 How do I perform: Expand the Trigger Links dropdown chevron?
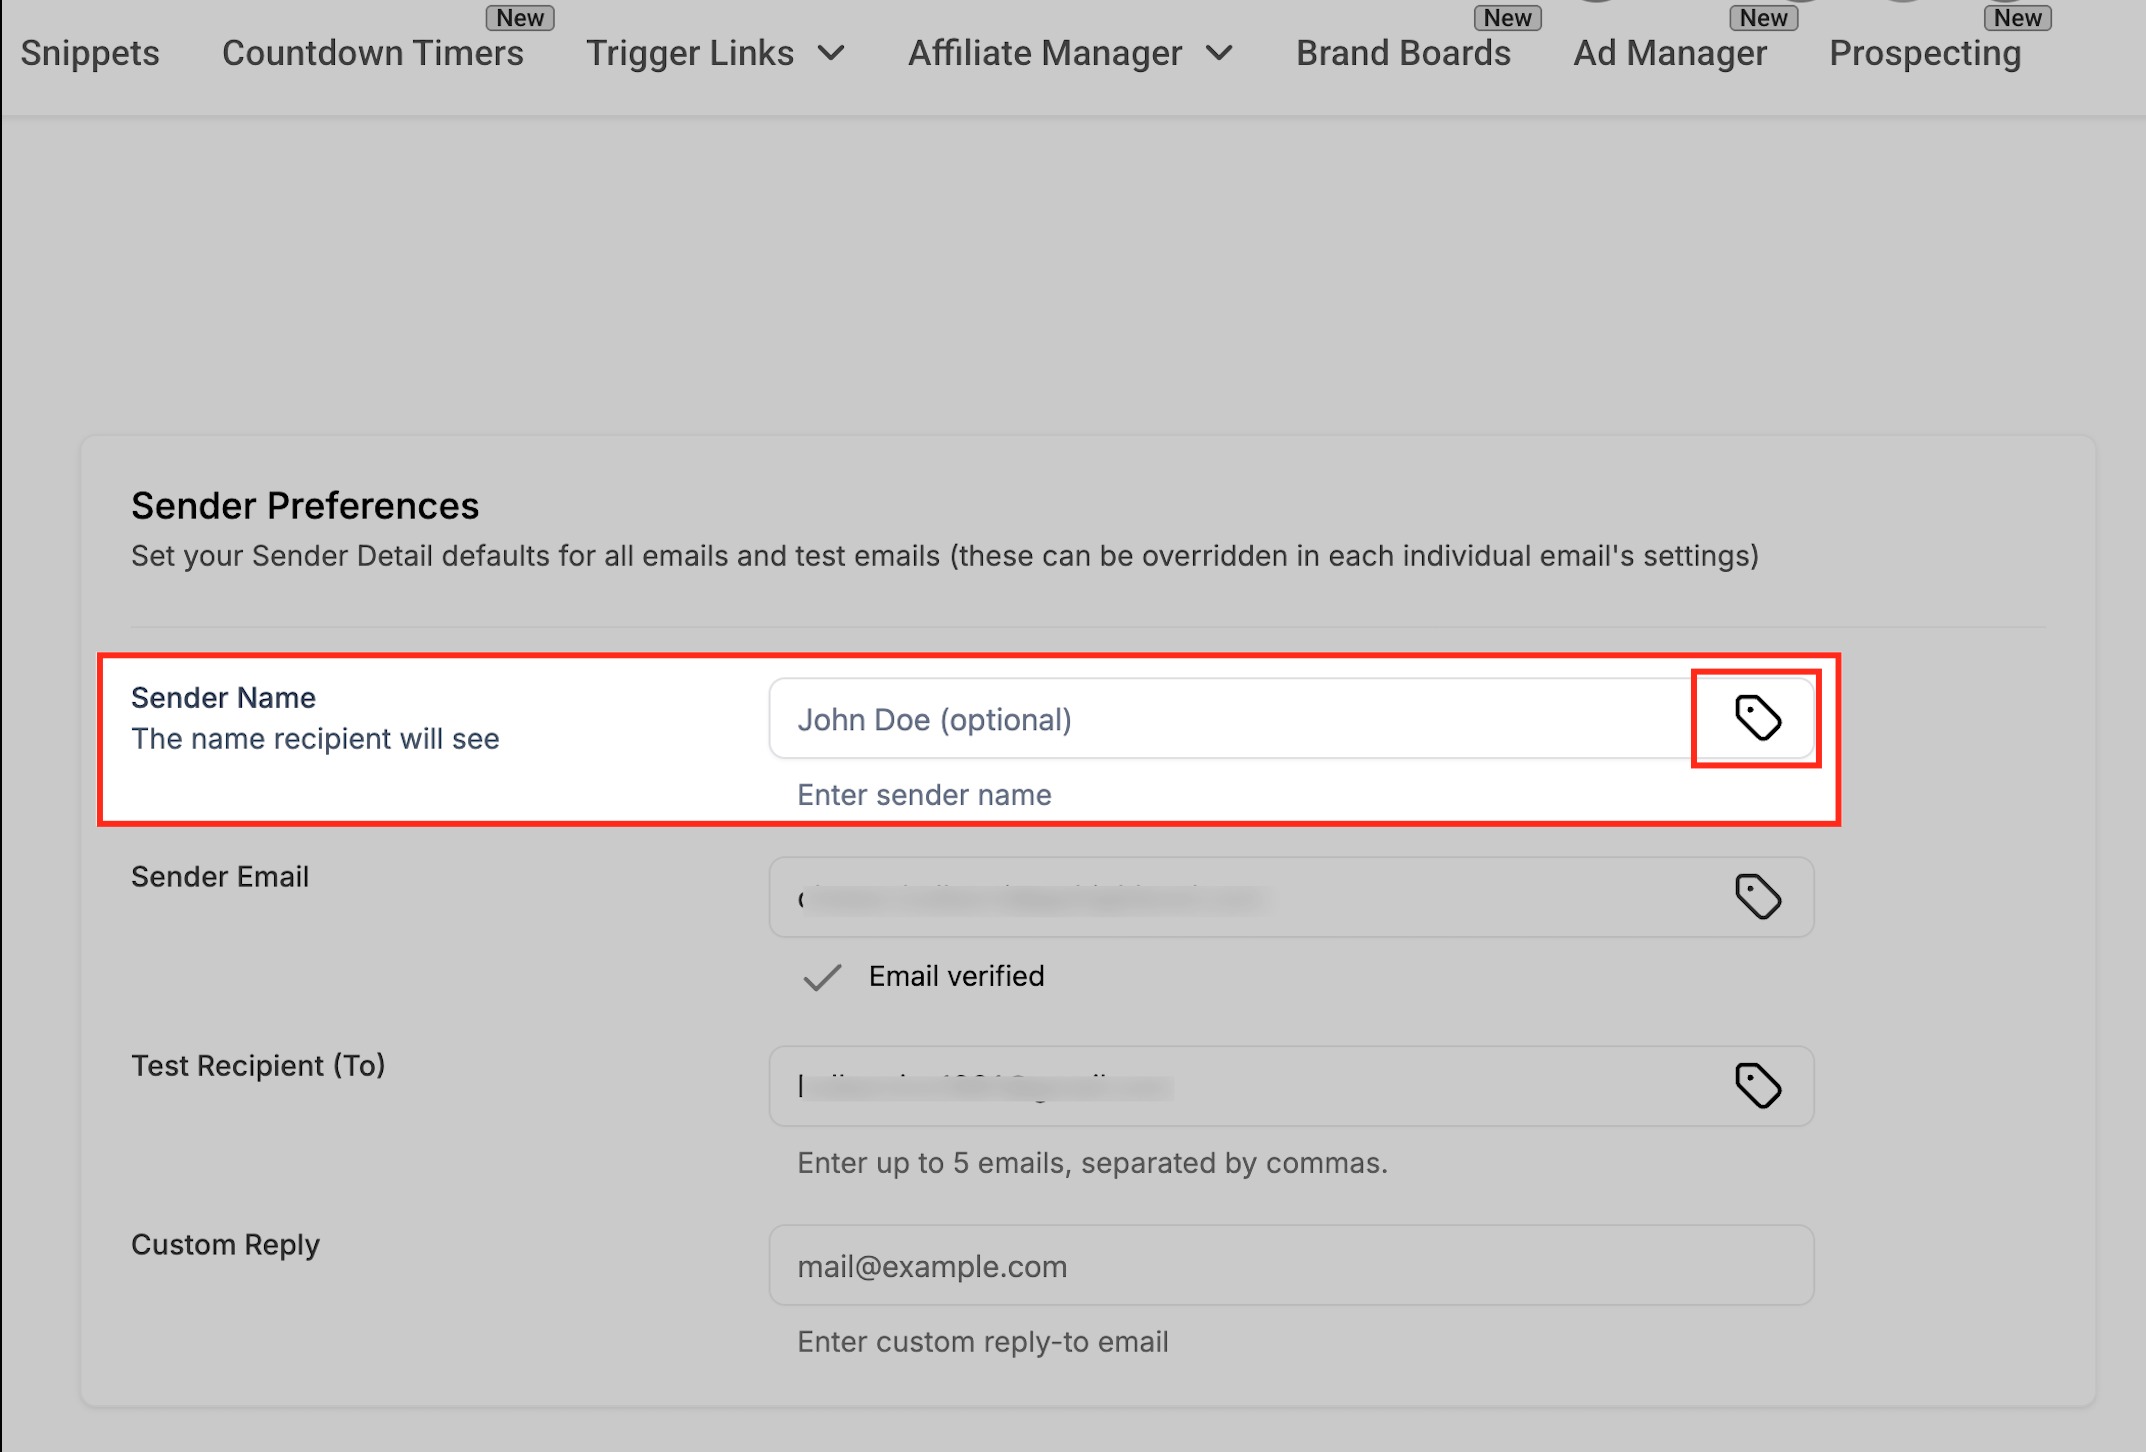[831, 53]
